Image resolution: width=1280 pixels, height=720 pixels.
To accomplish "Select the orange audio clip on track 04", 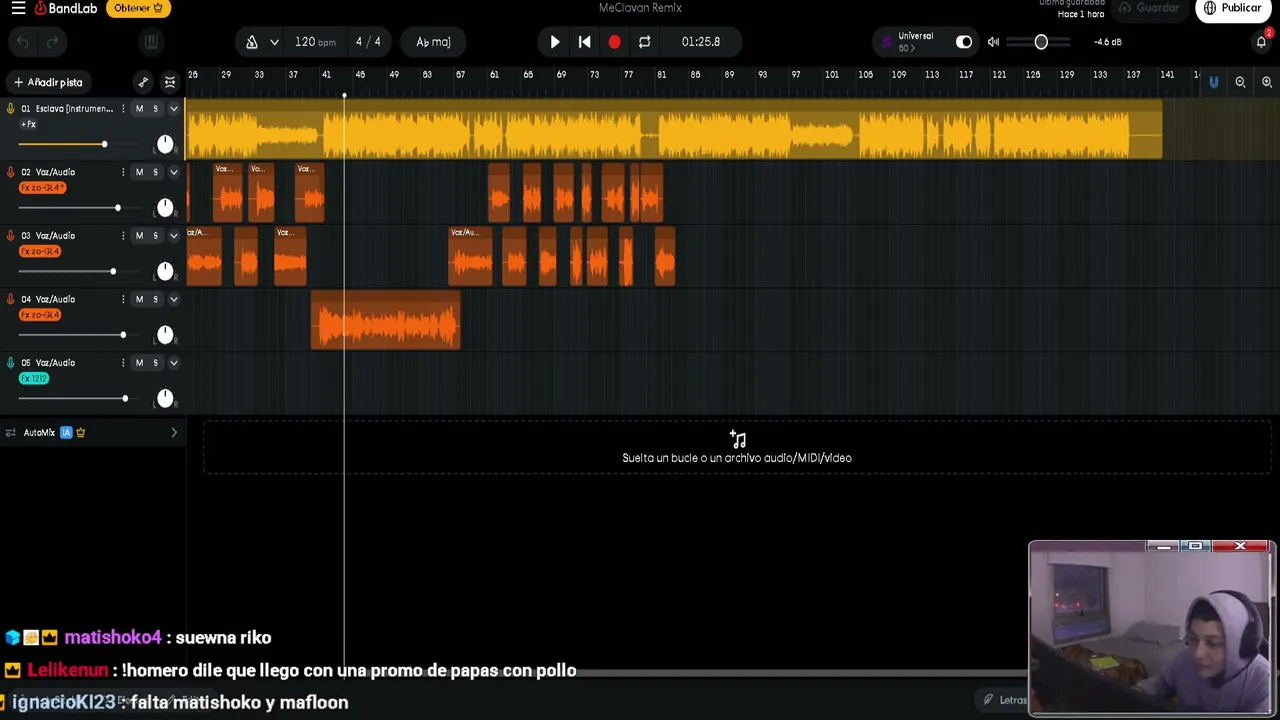I will pos(386,320).
